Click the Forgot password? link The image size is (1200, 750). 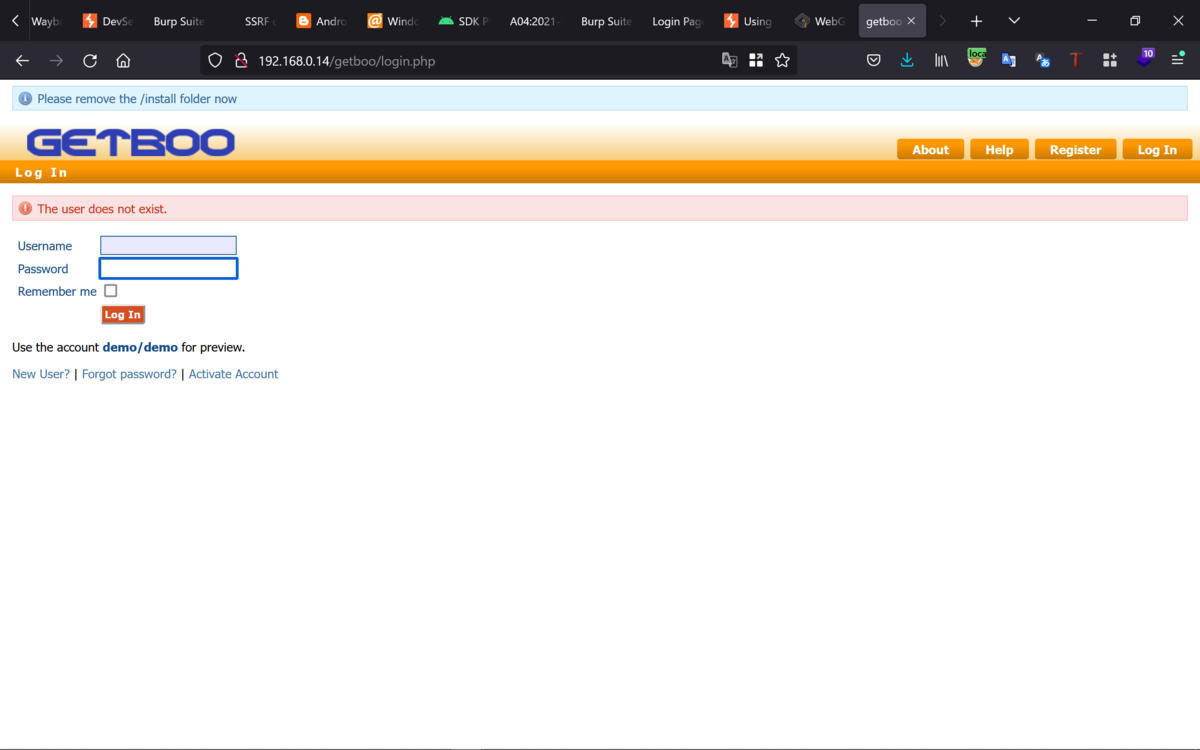click(129, 374)
